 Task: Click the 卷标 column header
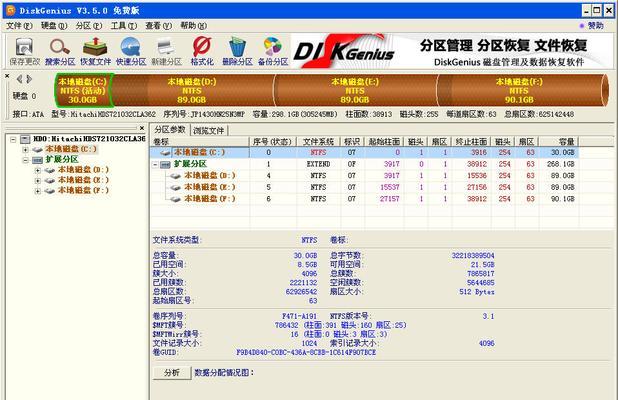pyautogui.click(x=200, y=141)
